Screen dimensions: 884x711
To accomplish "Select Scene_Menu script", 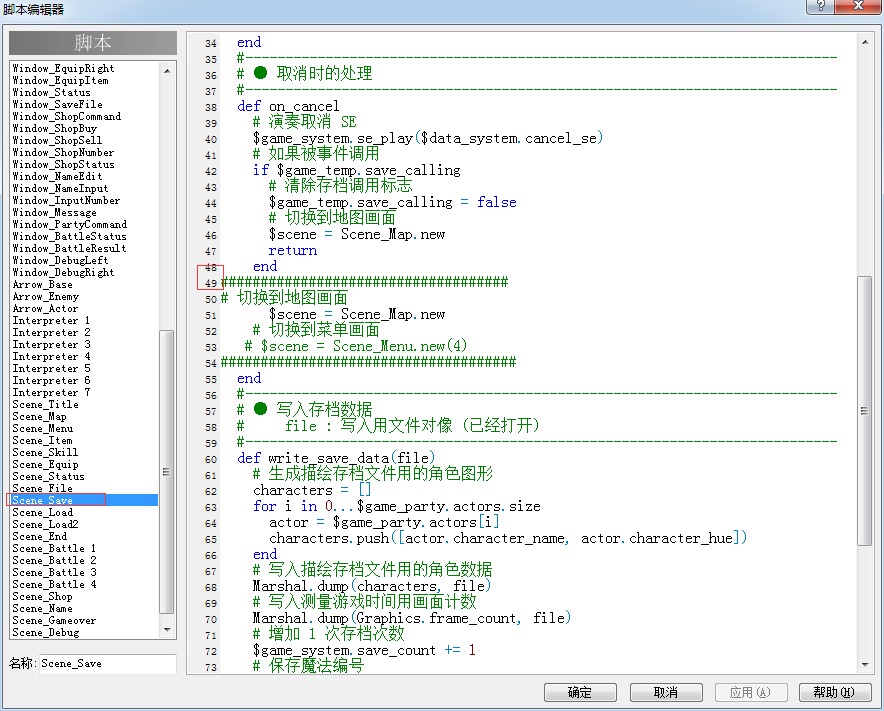I will (43, 428).
